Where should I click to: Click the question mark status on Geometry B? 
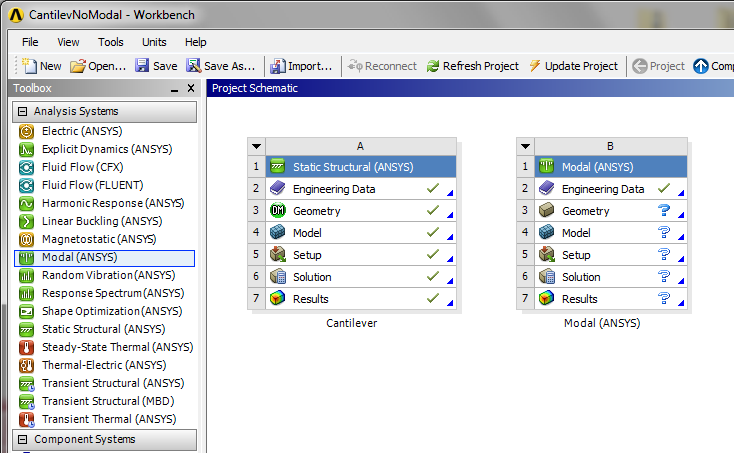(x=664, y=210)
